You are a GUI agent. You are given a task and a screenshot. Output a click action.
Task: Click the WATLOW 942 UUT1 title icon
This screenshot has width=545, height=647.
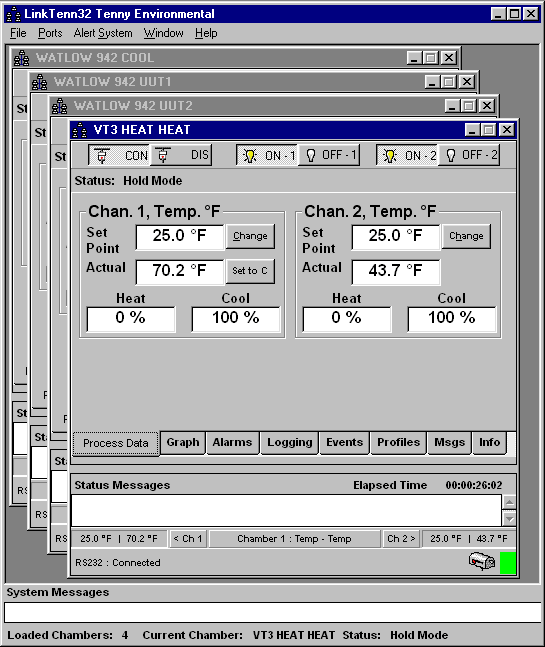[40, 82]
